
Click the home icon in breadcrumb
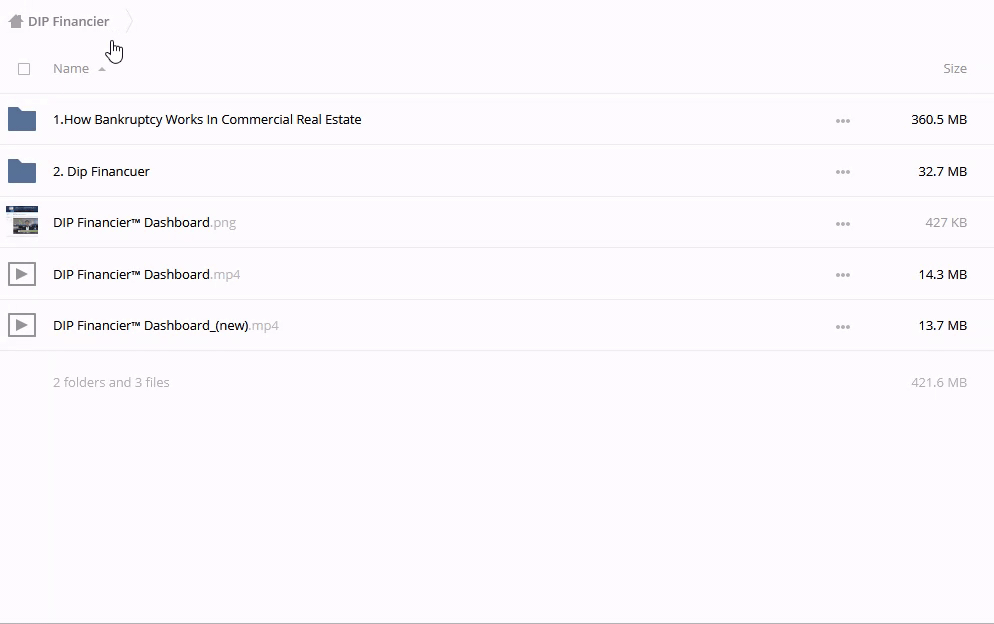coord(15,21)
